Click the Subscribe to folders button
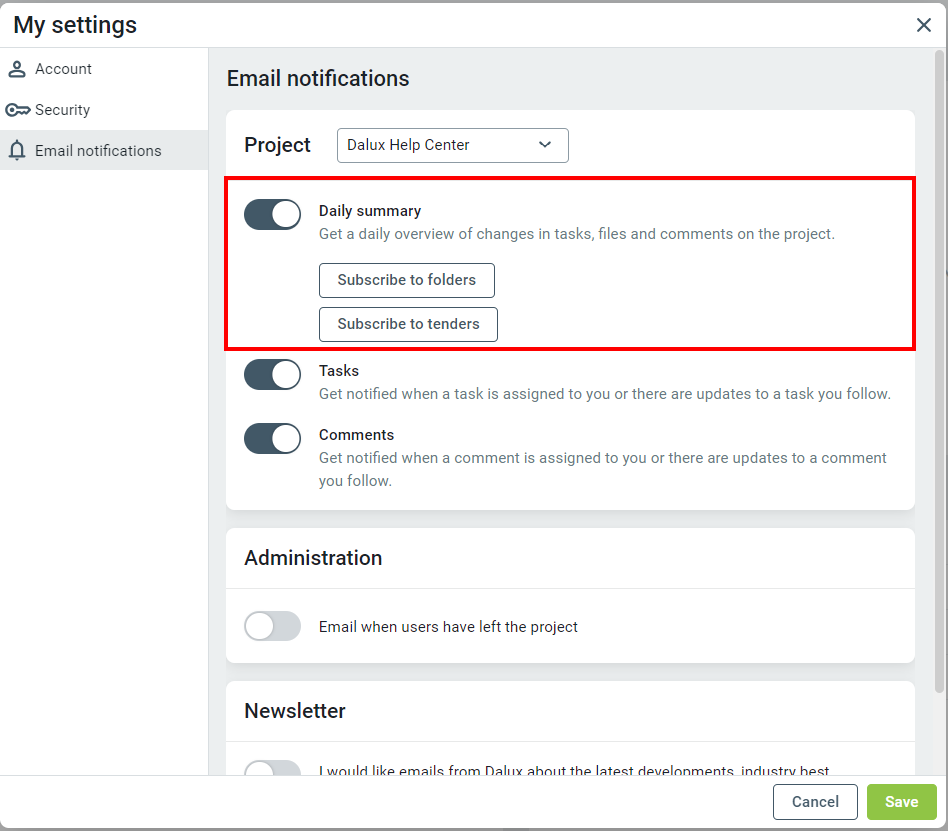Image resolution: width=948 pixels, height=831 pixels. click(406, 280)
